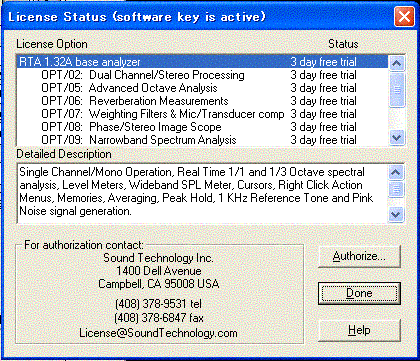Screen dimensions: 420x361
Task: Select OPT/06 Reverberation Measurements
Action: [203, 101]
